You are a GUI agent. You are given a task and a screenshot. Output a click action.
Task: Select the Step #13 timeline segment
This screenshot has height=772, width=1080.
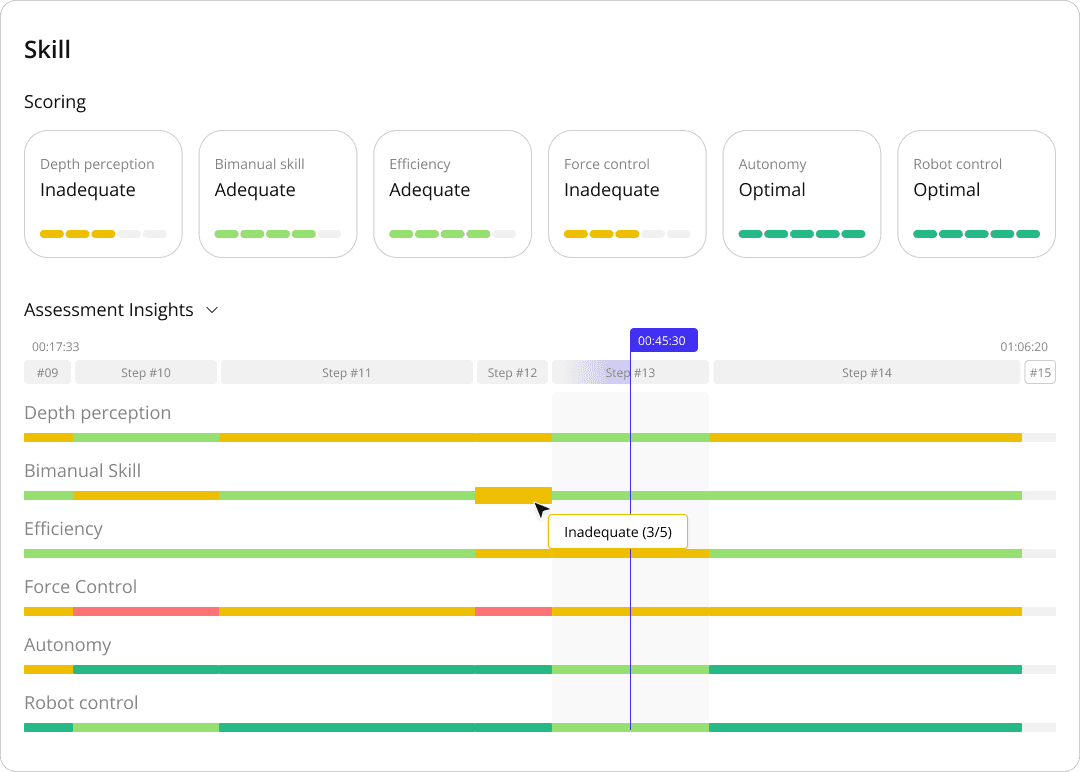[630, 372]
